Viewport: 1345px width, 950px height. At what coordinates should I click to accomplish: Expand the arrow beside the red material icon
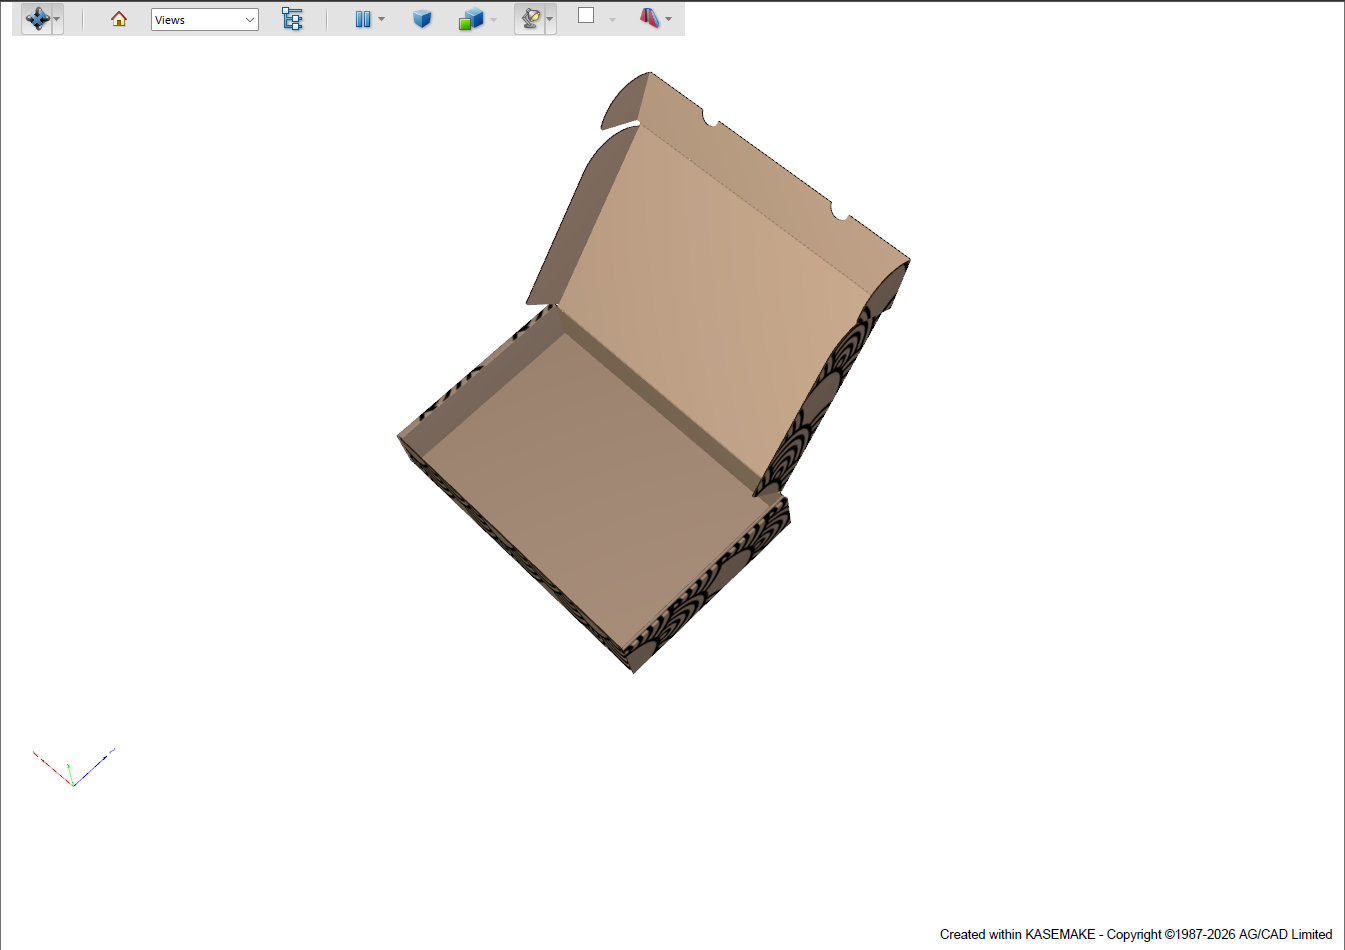point(668,20)
